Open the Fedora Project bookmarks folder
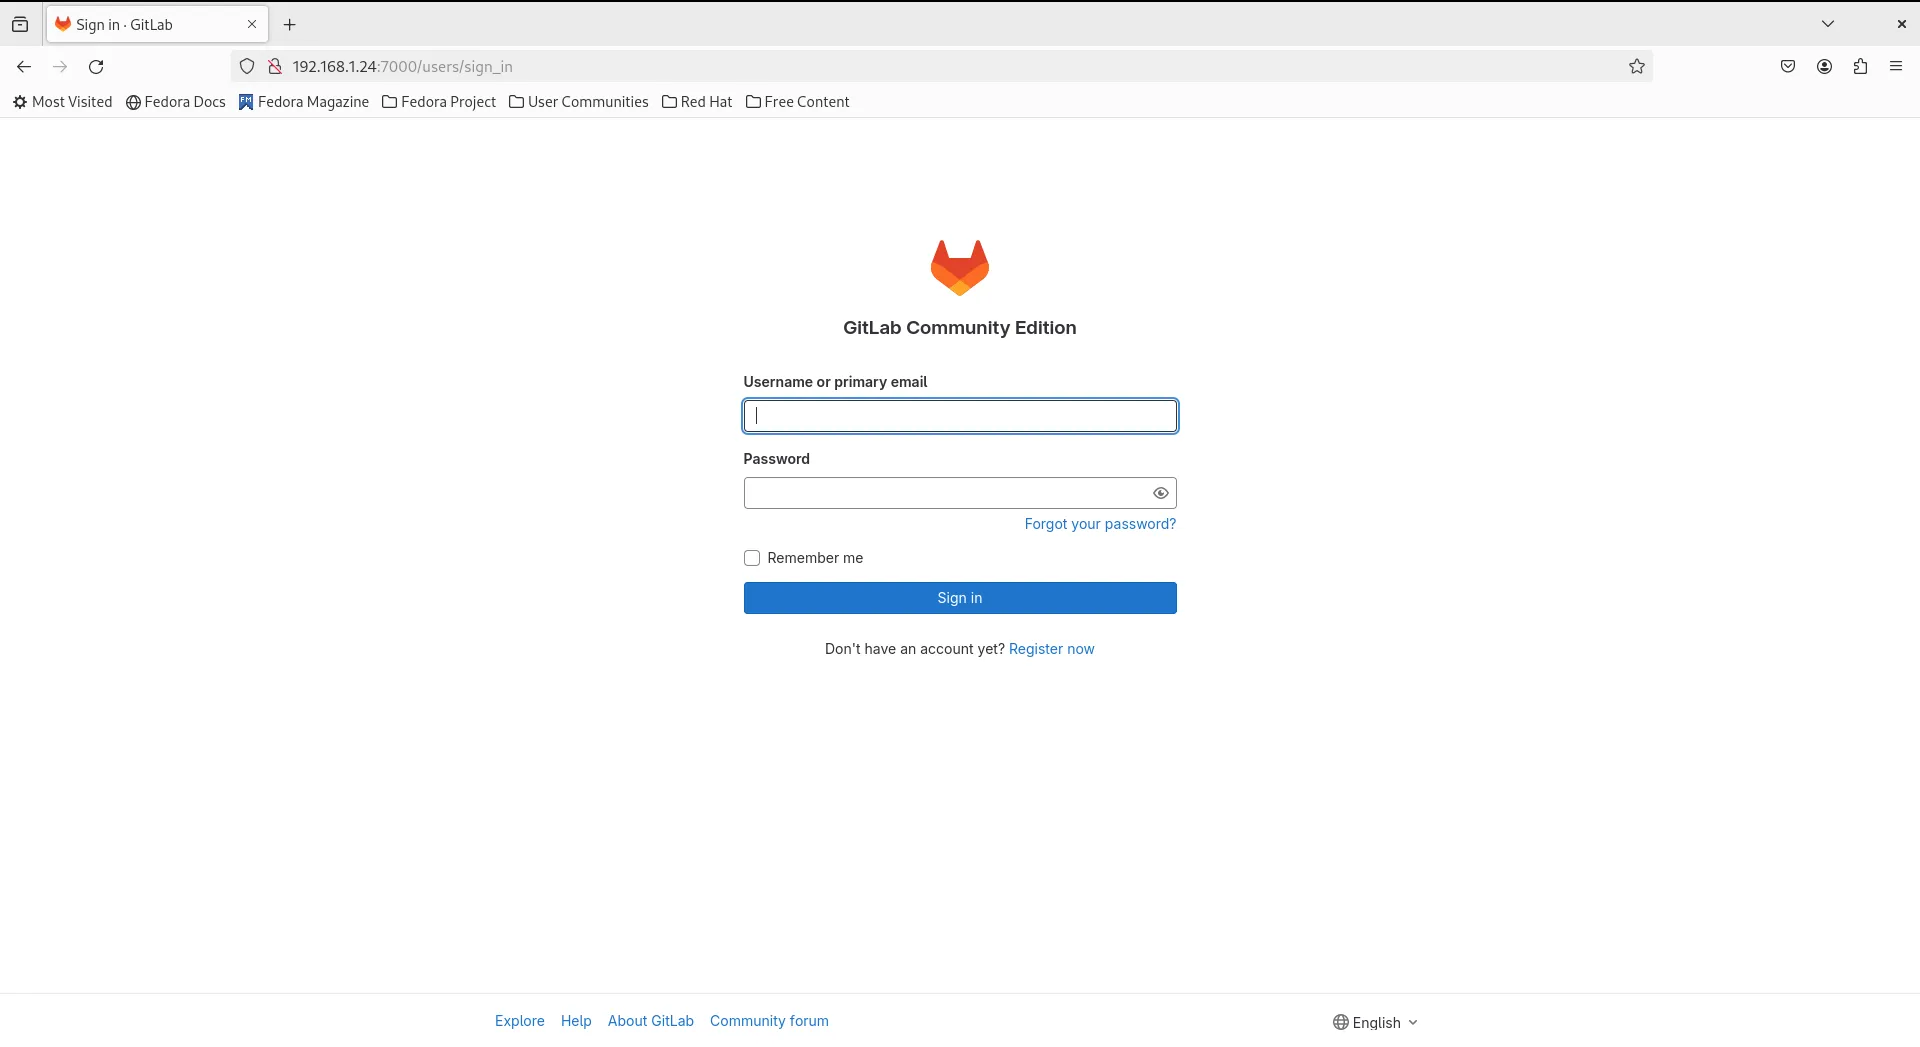1920x1047 pixels. (439, 102)
